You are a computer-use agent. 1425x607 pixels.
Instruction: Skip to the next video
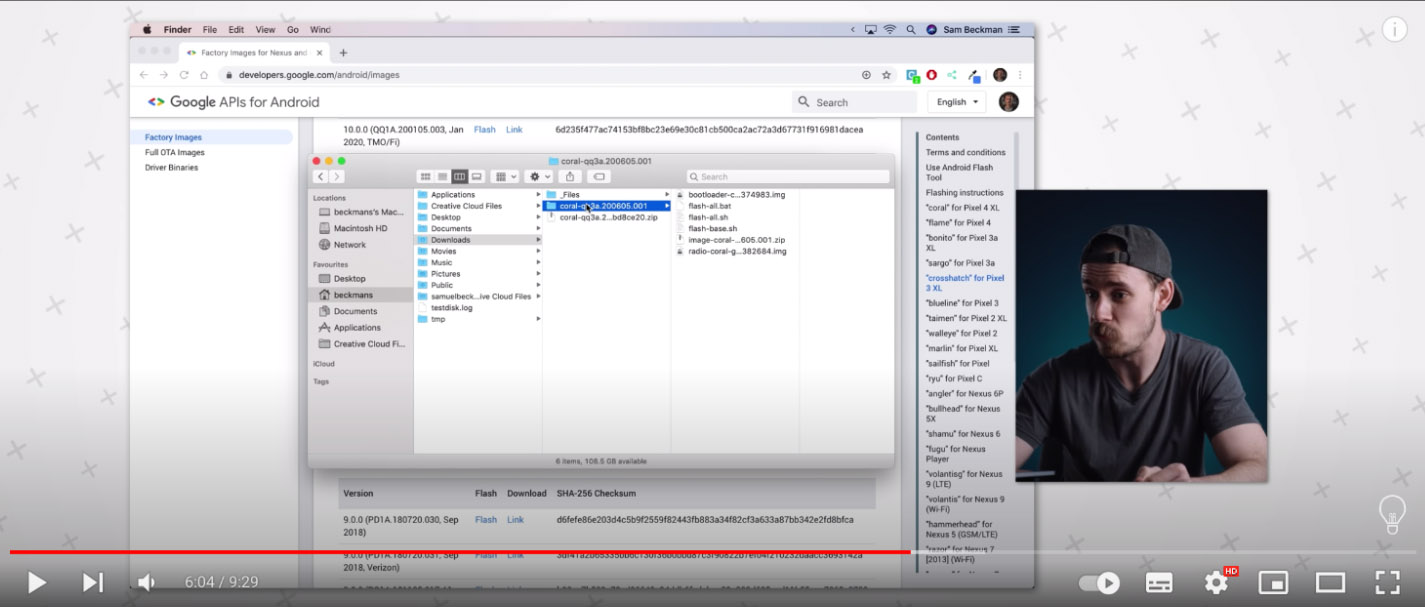tap(92, 582)
